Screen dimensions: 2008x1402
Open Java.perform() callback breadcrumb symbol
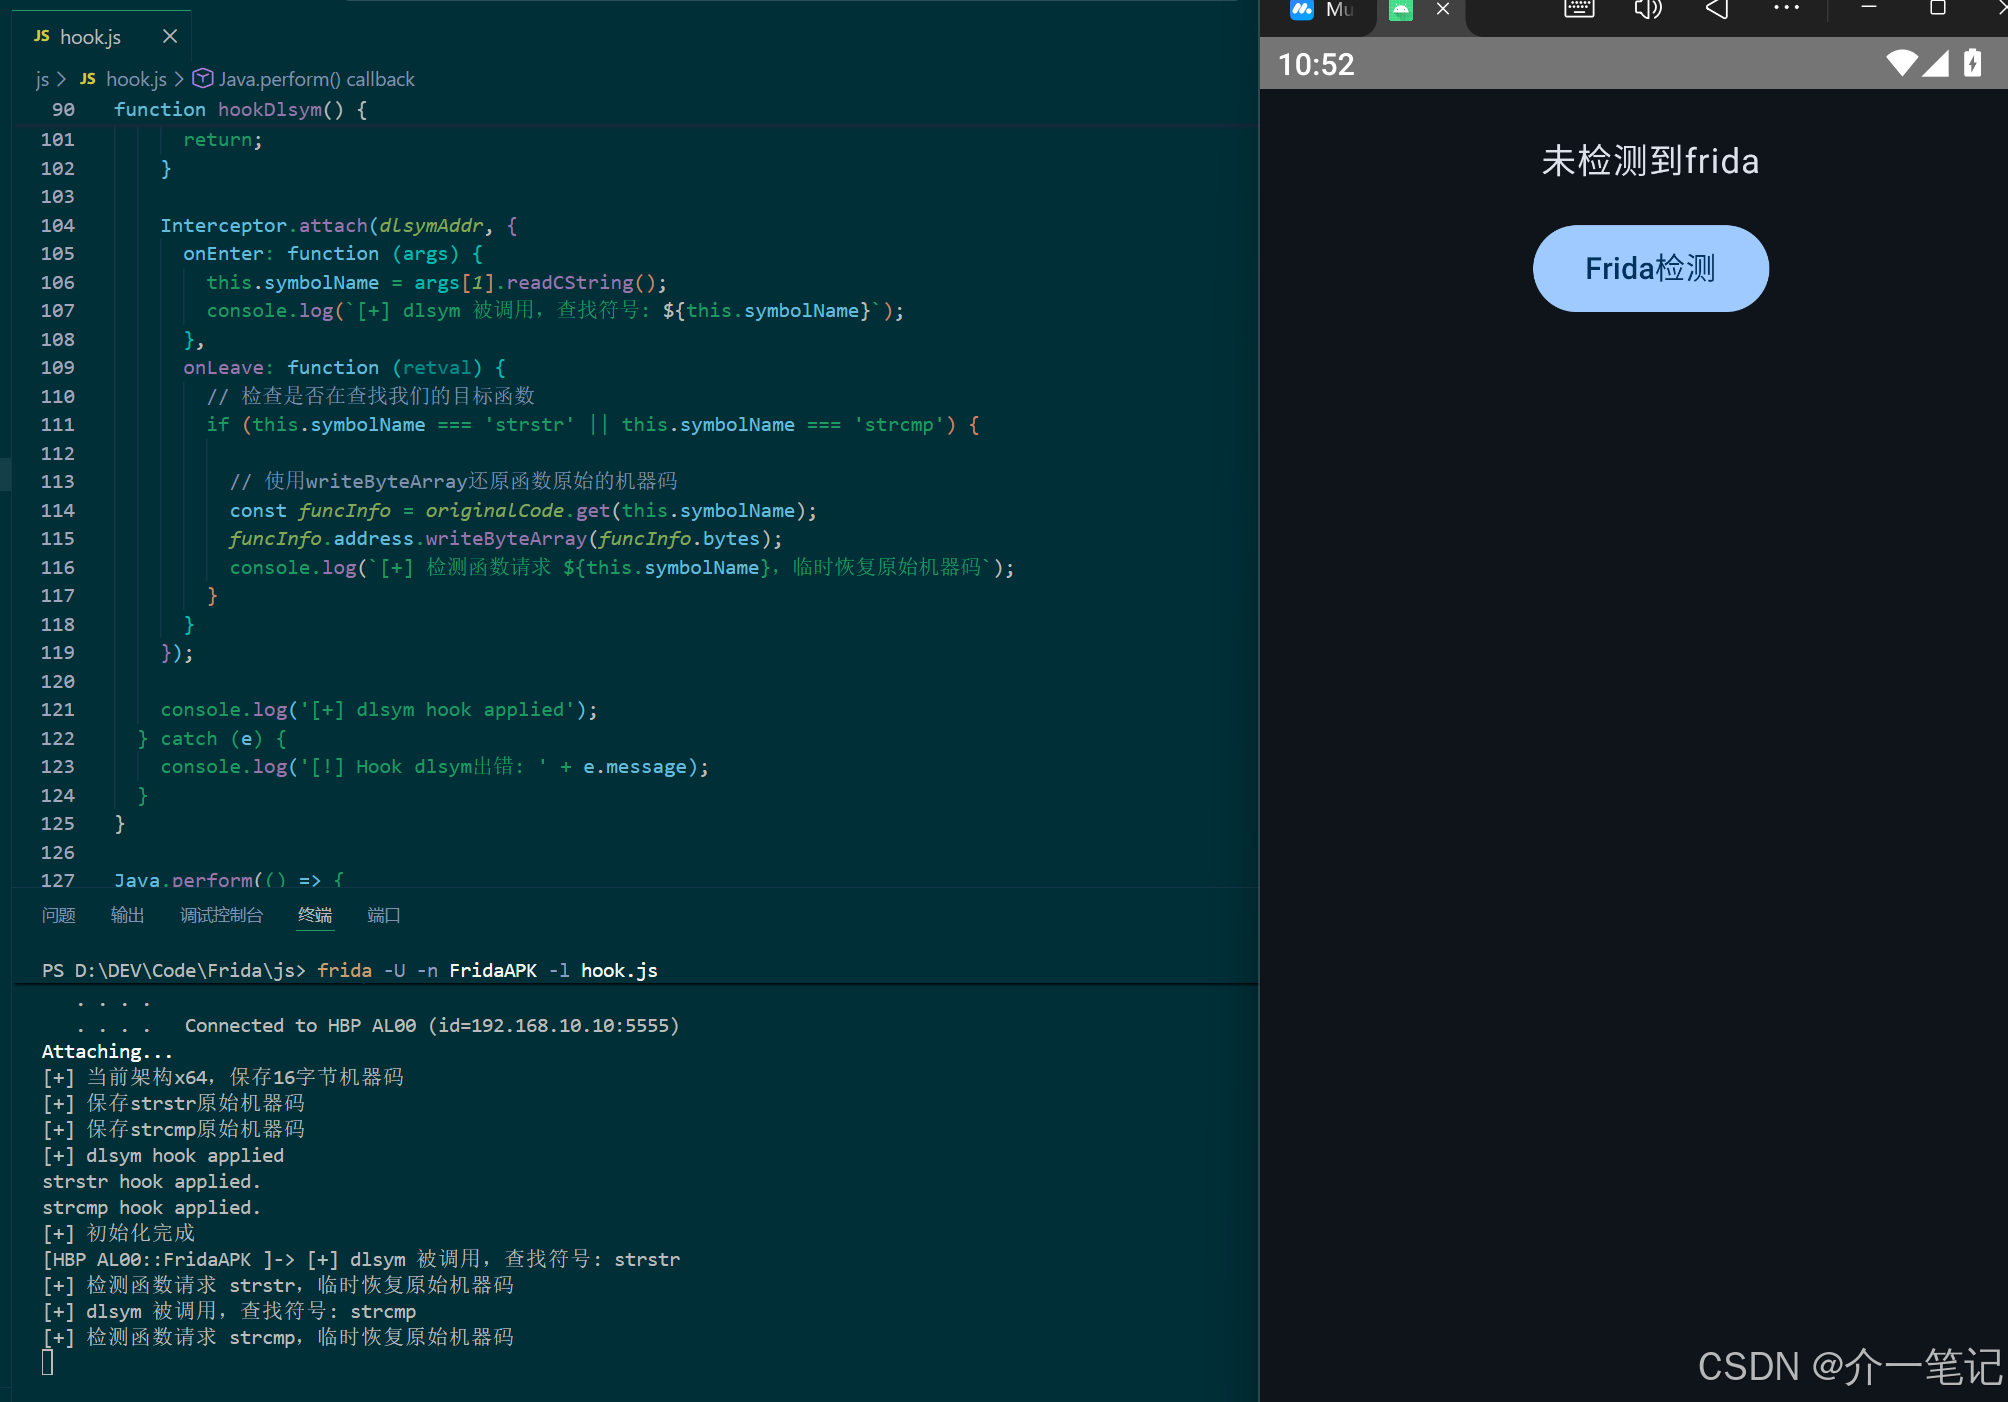(x=316, y=79)
